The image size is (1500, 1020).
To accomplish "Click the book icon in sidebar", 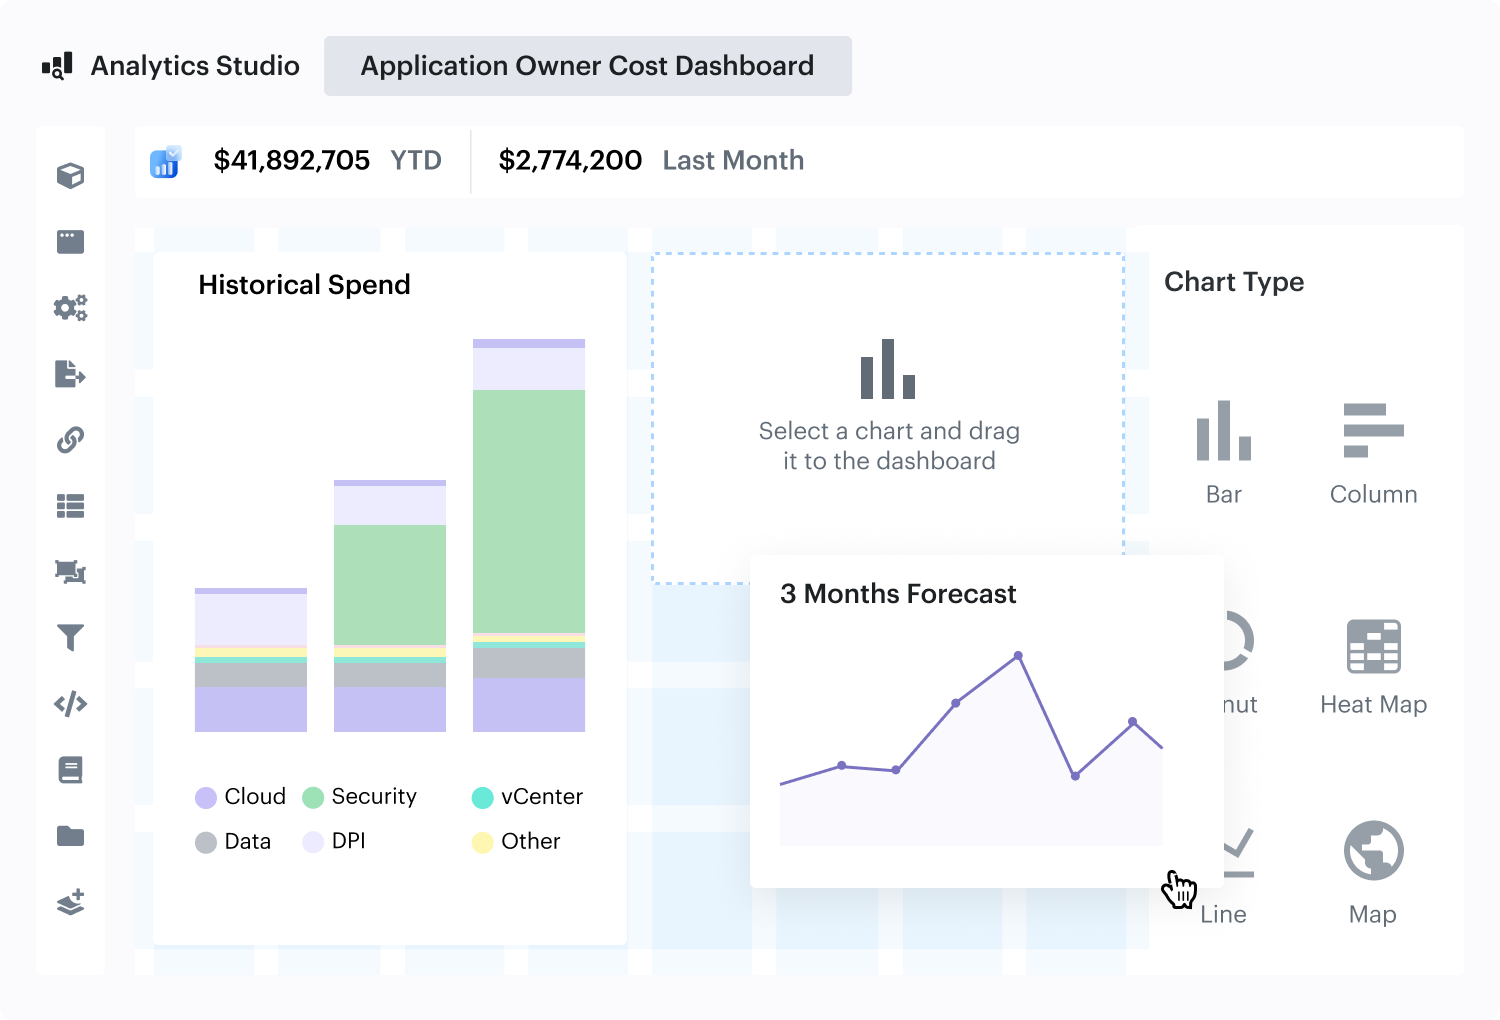I will (x=70, y=770).
